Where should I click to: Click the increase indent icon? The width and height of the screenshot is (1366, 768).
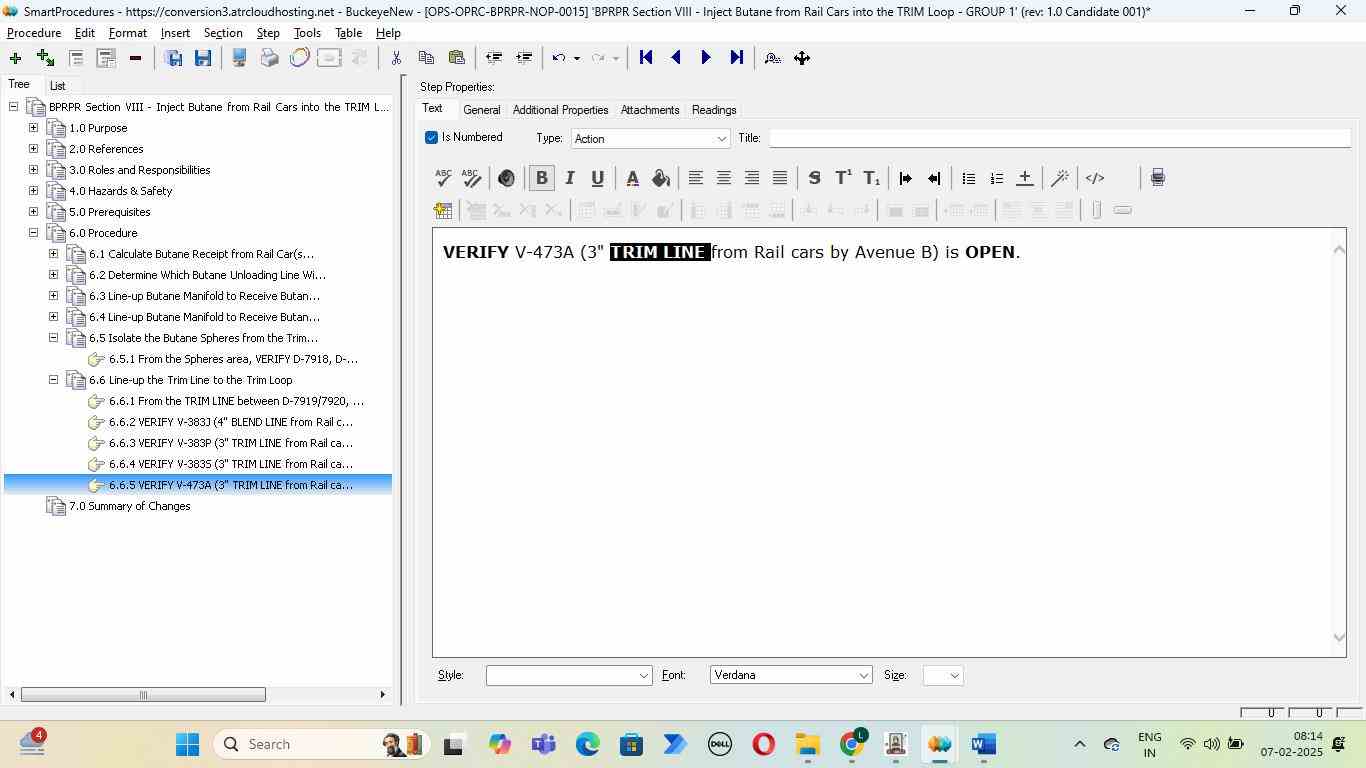(905, 178)
